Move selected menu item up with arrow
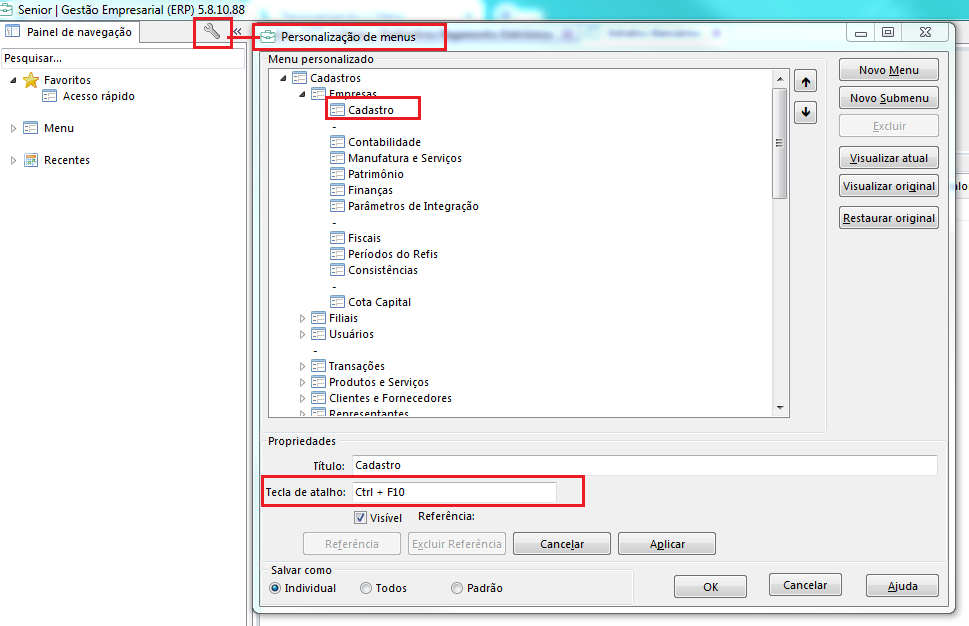The width and height of the screenshot is (969, 626). pos(805,81)
